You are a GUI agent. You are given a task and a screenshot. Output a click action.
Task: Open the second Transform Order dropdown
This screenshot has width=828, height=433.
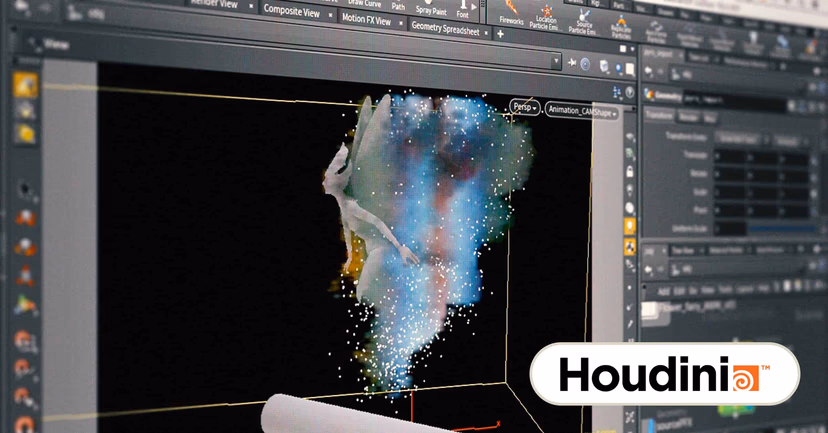click(789, 141)
